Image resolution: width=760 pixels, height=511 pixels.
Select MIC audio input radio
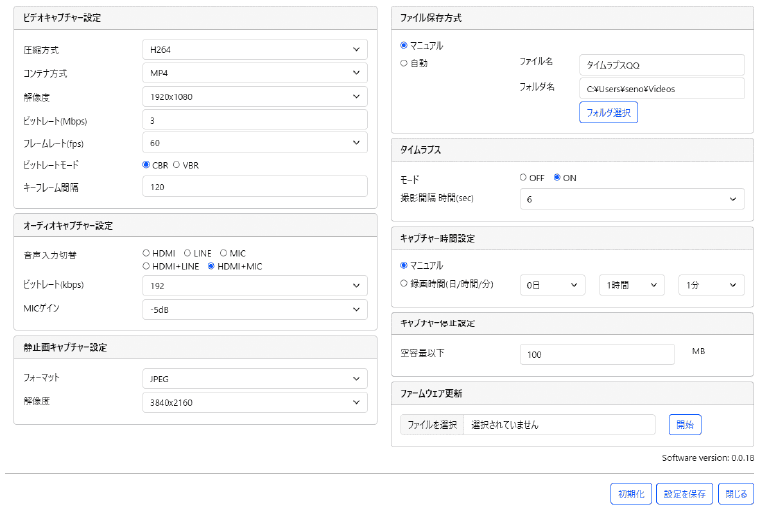[x=223, y=253]
